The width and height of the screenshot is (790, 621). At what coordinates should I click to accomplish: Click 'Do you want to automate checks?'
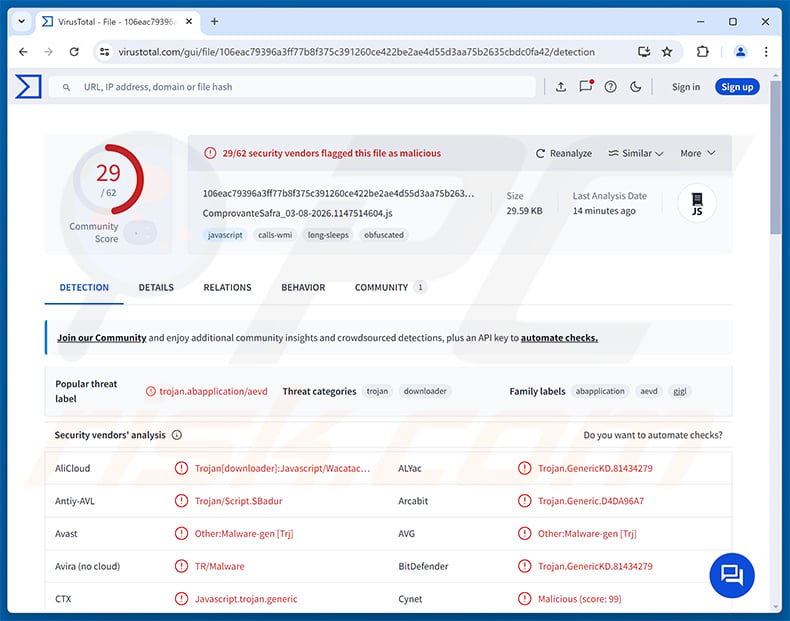(652, 435)
